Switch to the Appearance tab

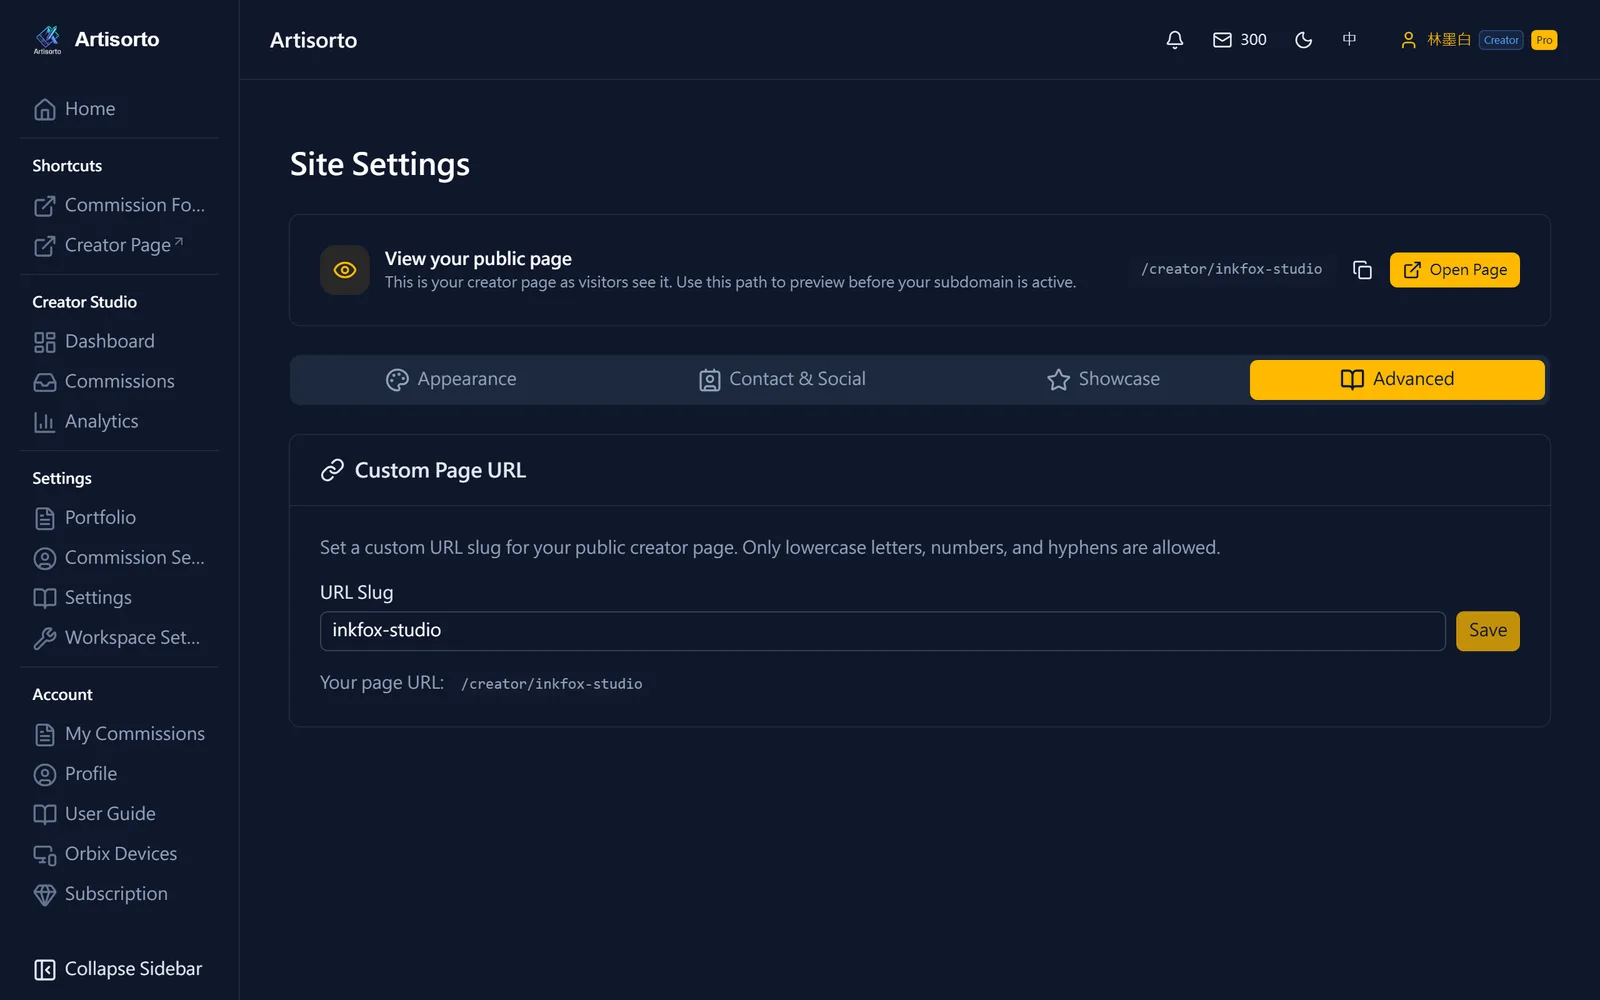click(452, 380)
